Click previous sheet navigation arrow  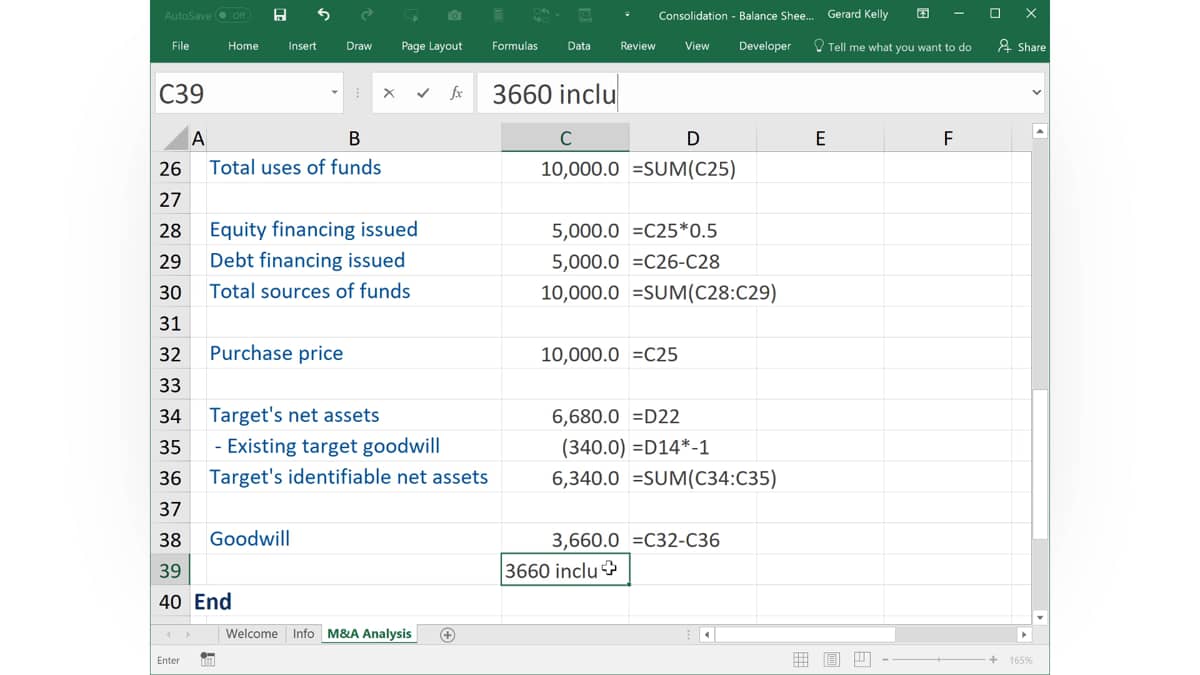tap(168, 635)
